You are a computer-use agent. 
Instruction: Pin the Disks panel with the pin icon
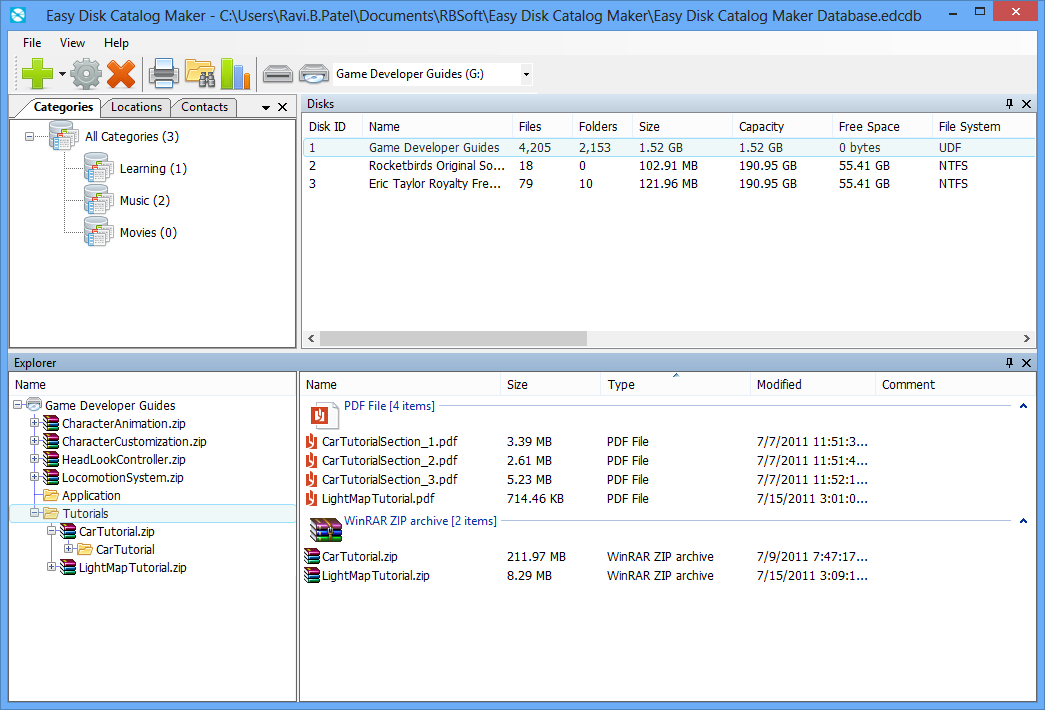click(x=1009, y=104)
